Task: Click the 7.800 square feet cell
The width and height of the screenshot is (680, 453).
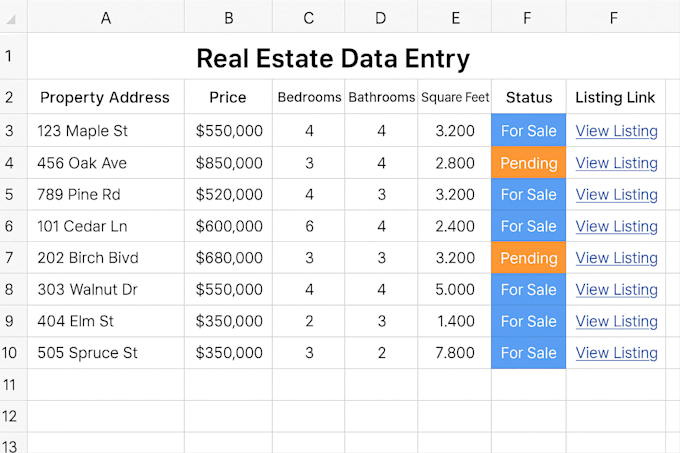Action: click(454, 353)
